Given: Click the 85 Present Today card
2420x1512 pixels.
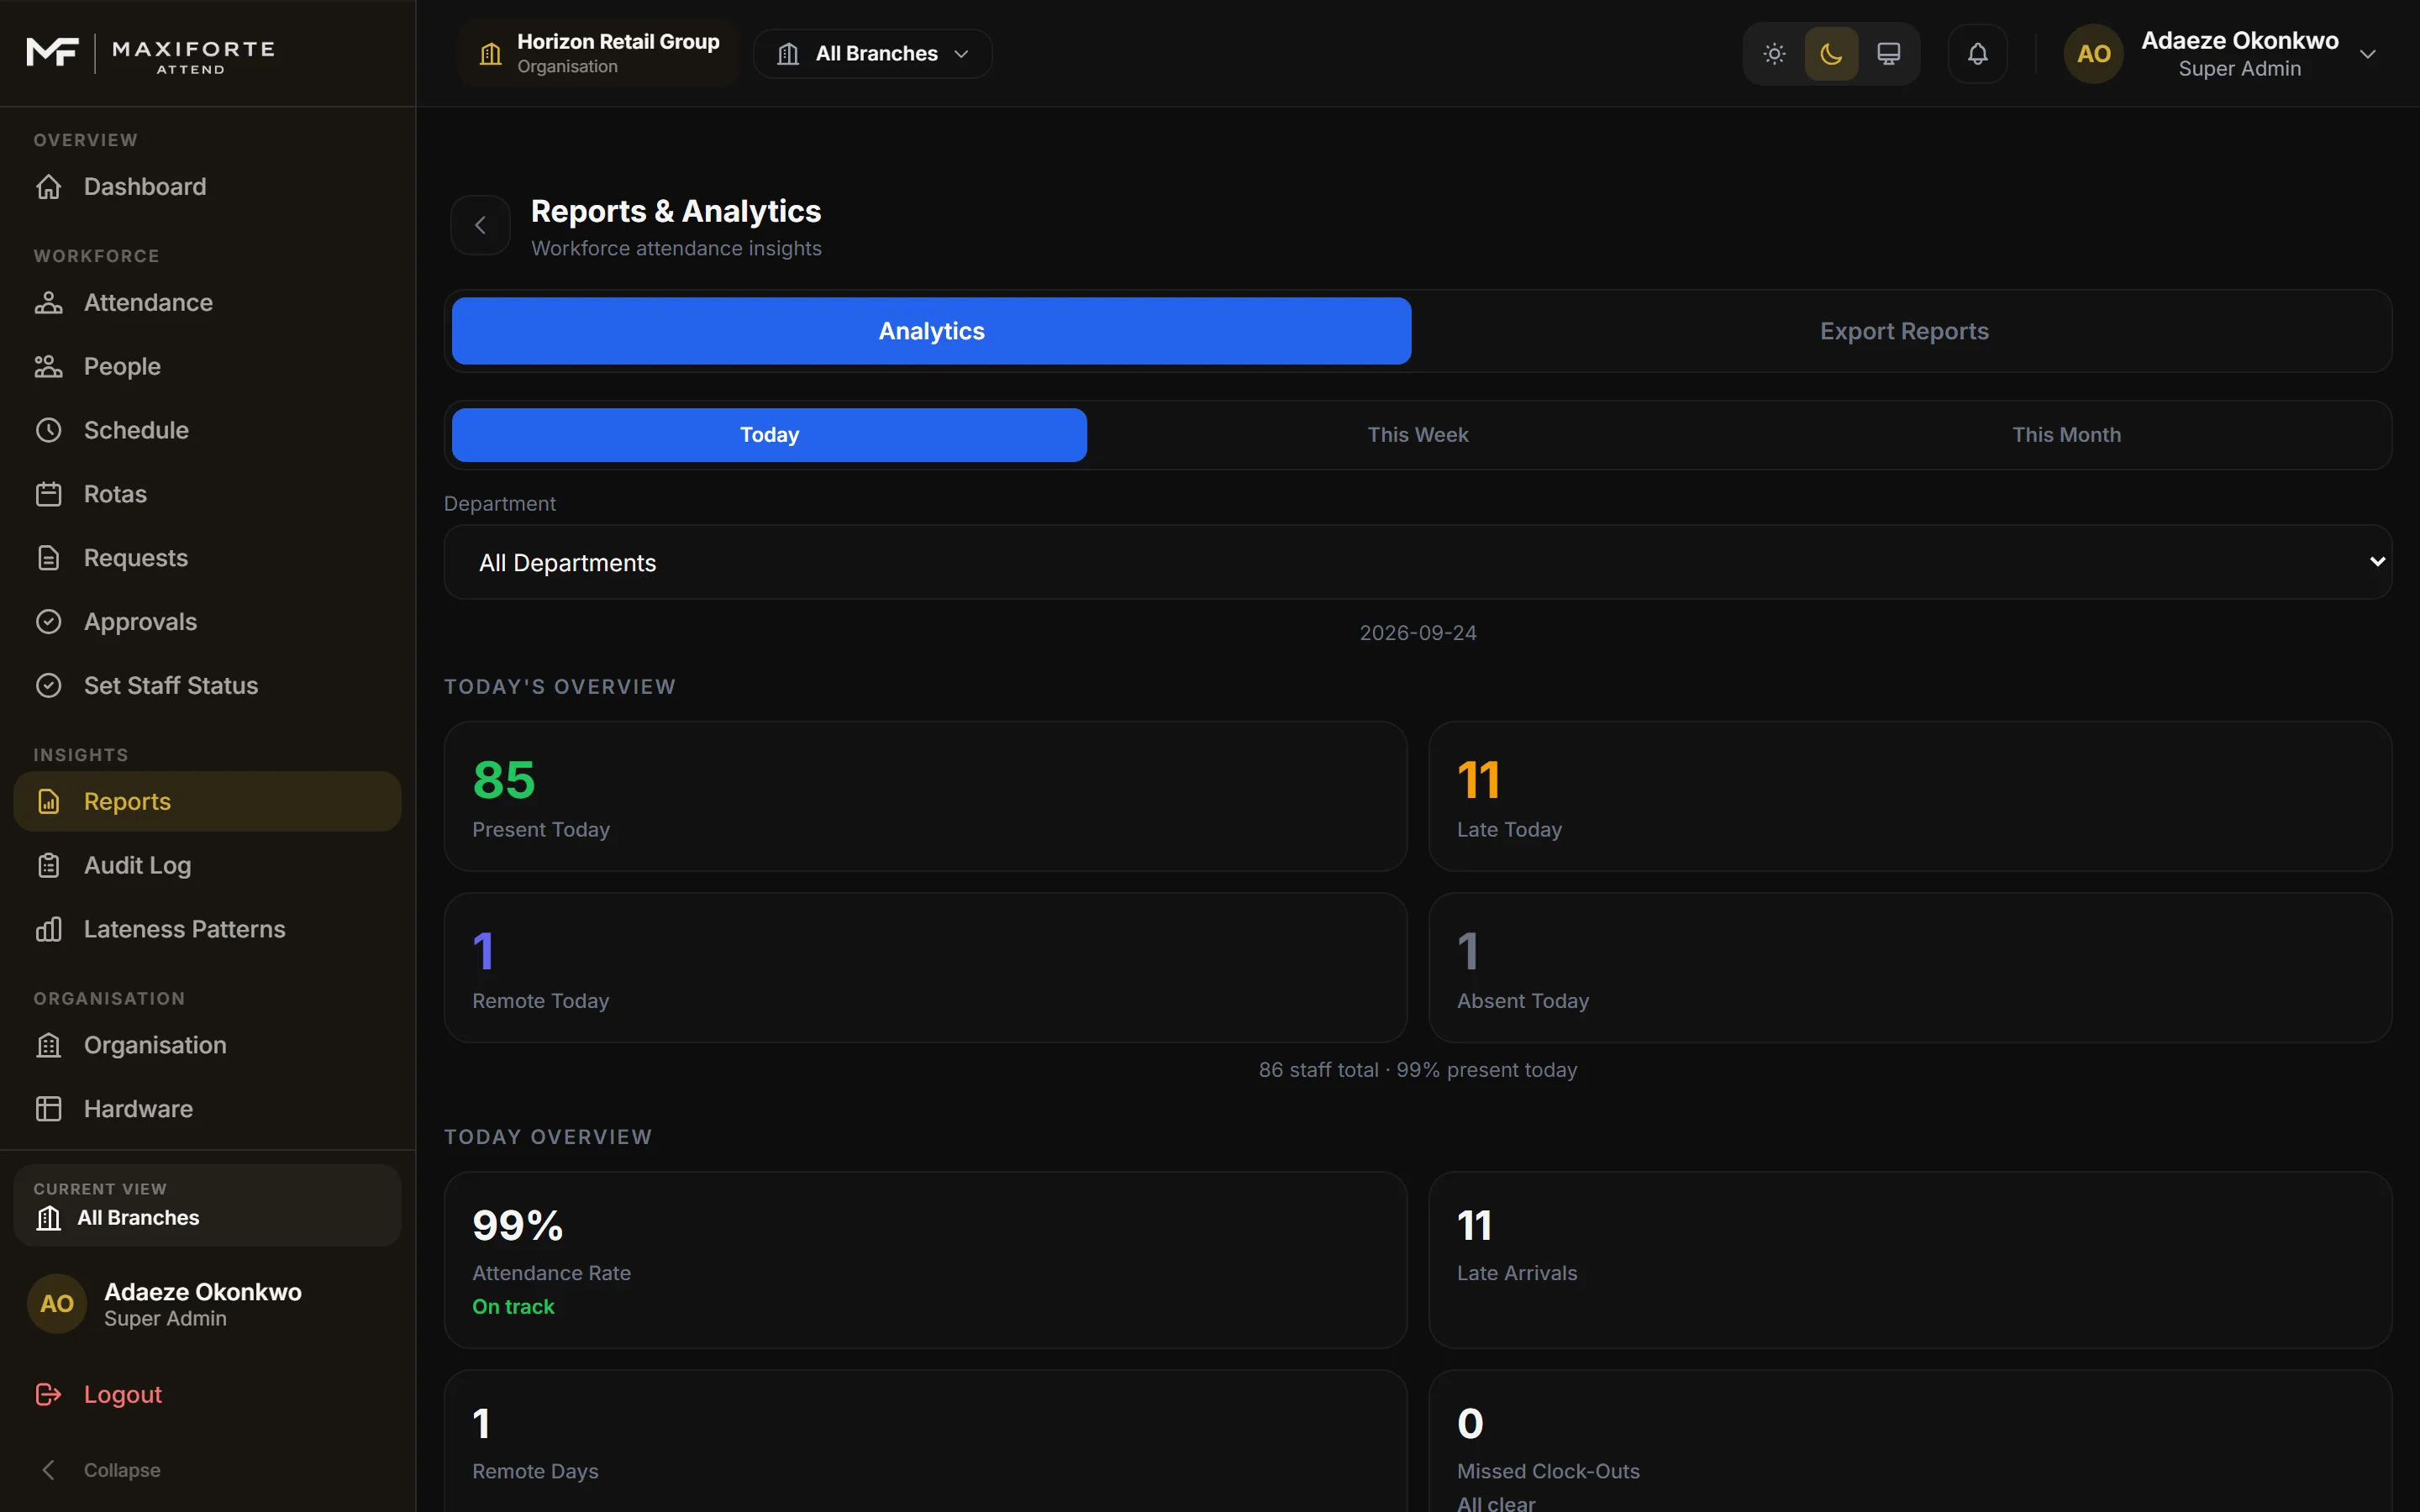Looking at the screenshot, I should tap(926, 797).
